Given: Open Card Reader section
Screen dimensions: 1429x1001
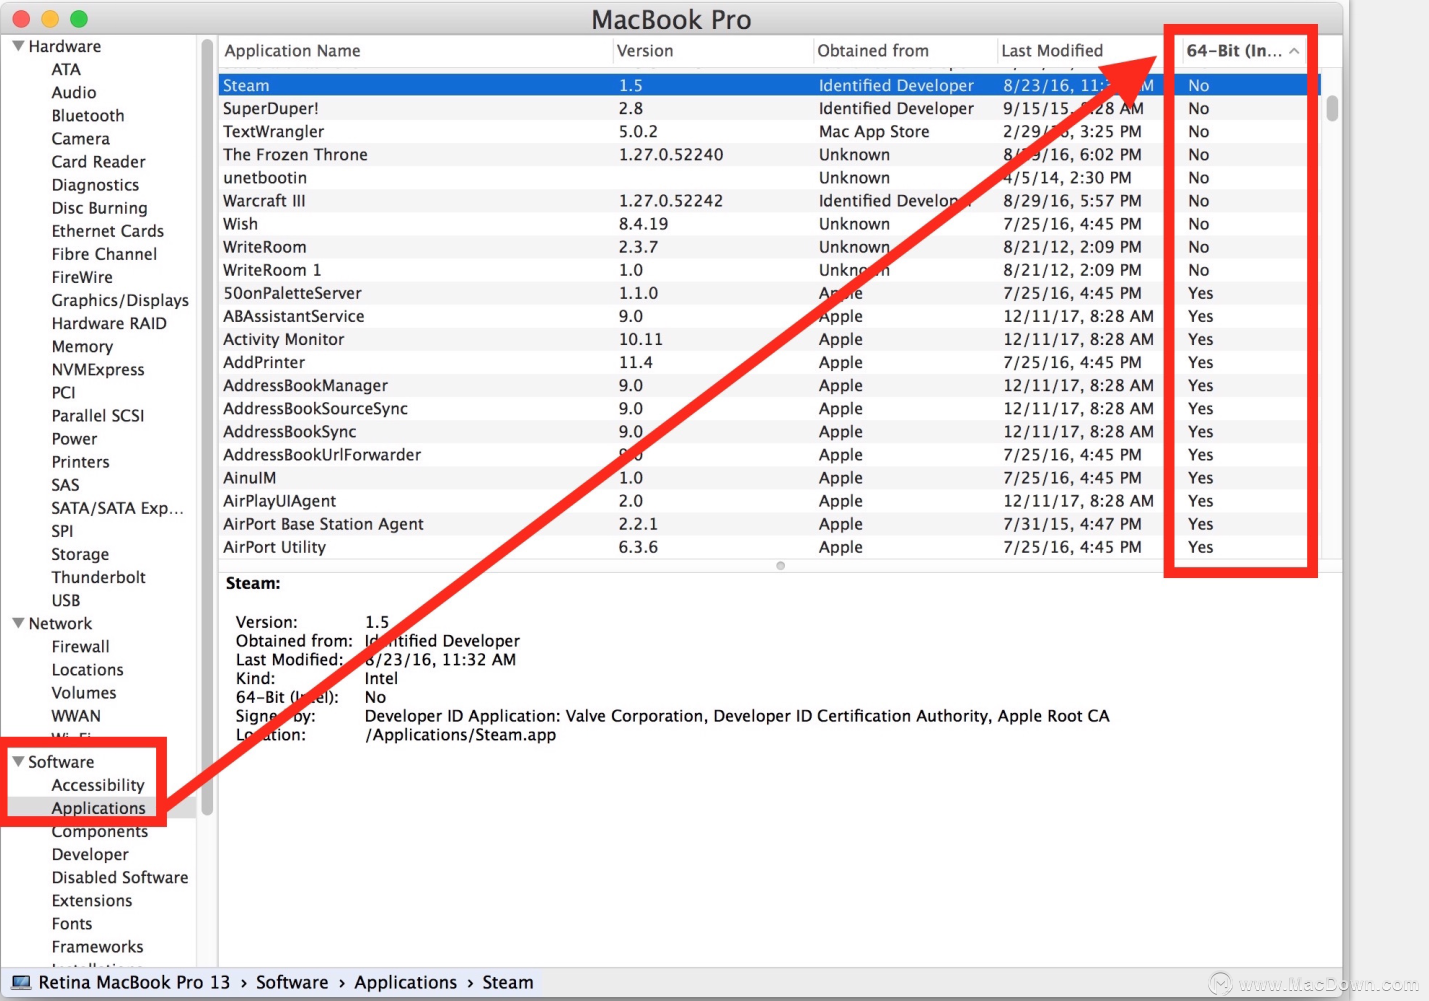Looking at the screenshot, I should (98, 161).
